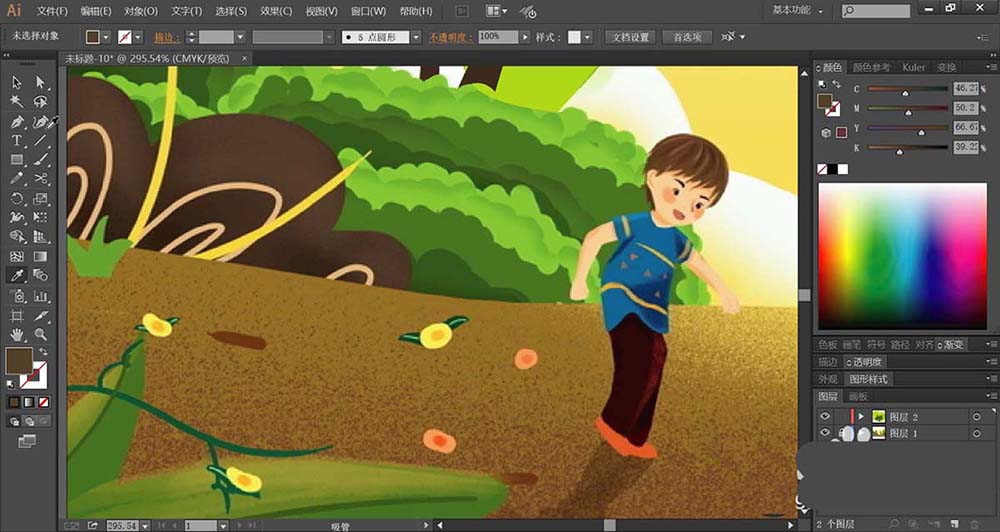1000x532 pixels.
Task: Click the 描边 link in control bar
Action: click(166, 37)
